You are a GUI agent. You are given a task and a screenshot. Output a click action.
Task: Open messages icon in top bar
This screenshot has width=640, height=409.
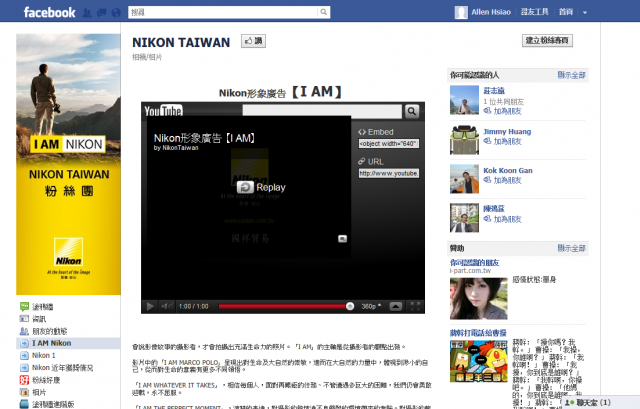(102, 13)
